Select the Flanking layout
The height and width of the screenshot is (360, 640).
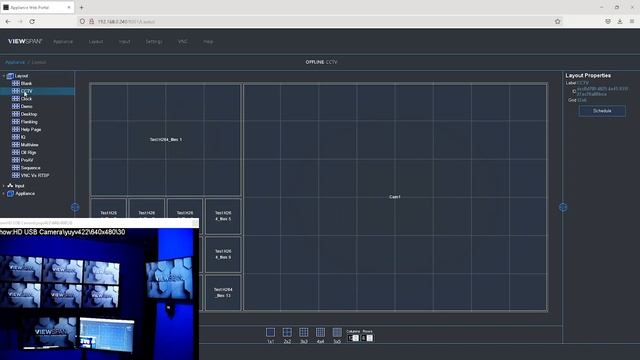click(x=29, y=122)
